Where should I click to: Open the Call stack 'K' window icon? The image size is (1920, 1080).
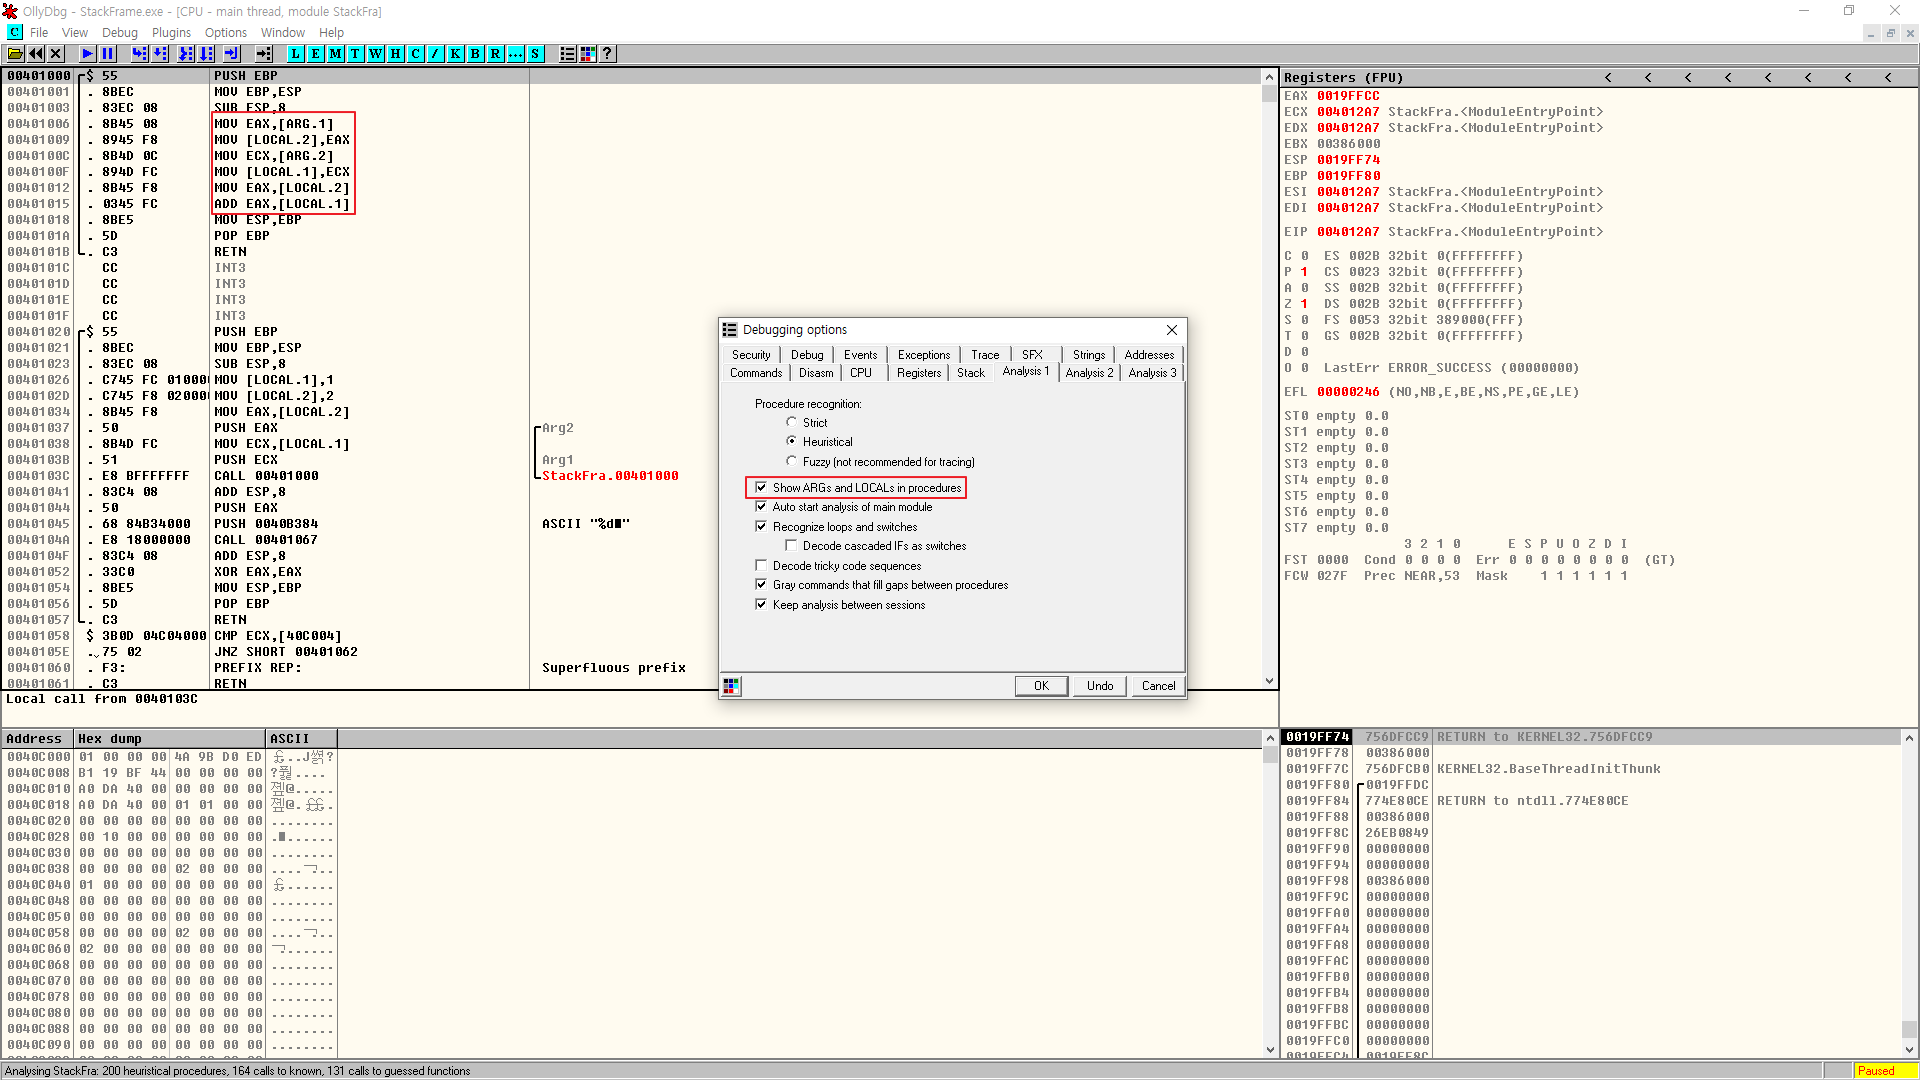click(455, 54)
